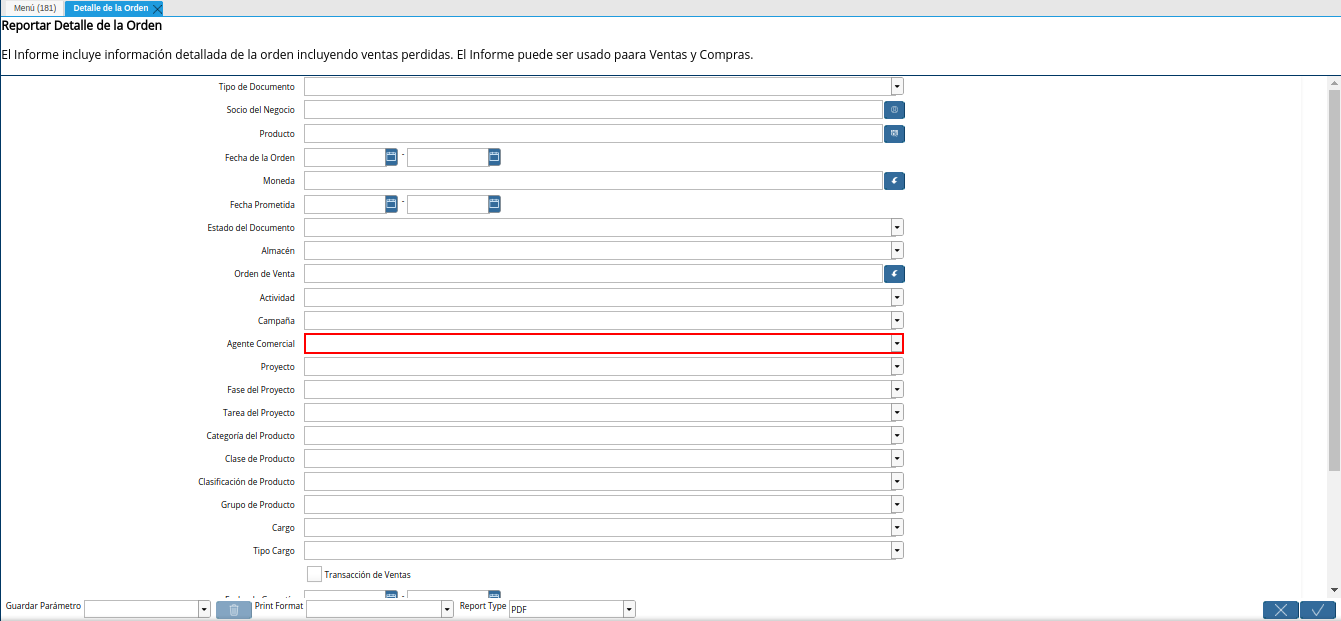Screen dimensions: 1341x621
Task: Open the second Fecha Prometida calendar
Action: [x=494, y=204]
